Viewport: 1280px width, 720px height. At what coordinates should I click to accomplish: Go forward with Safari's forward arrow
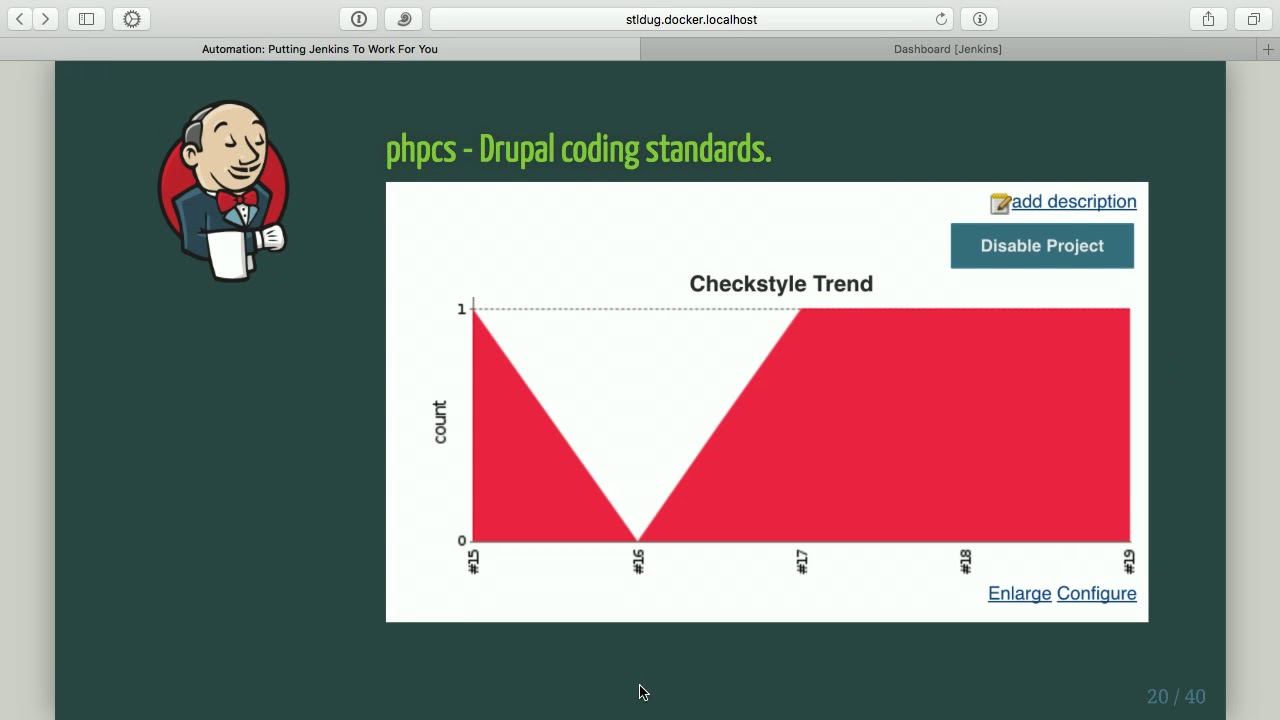[x=45, y=19]
